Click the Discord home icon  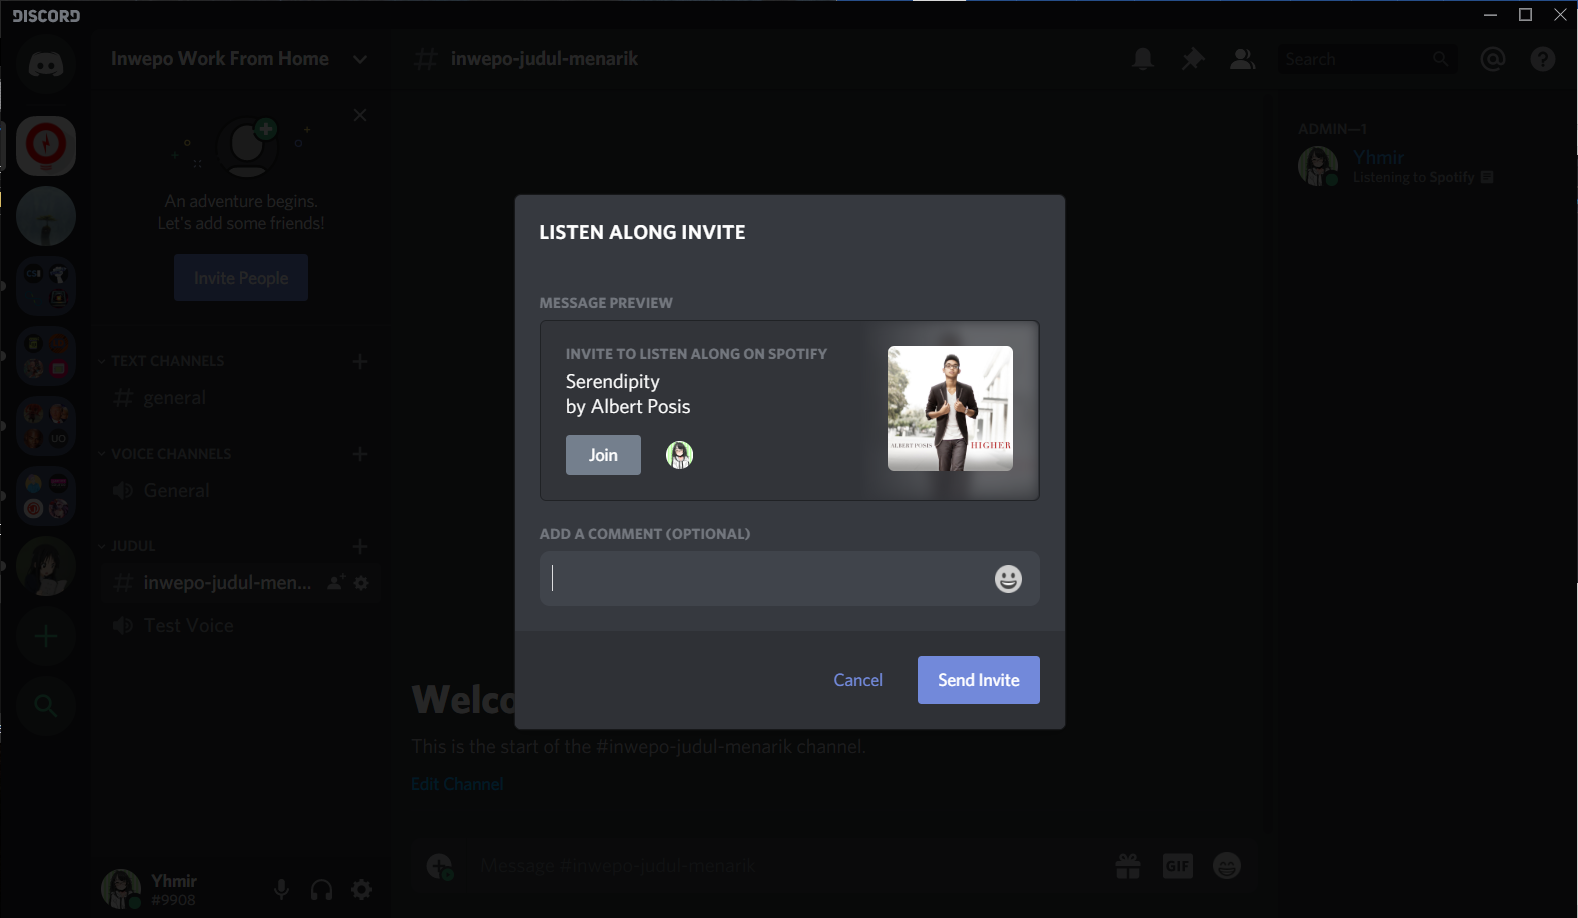pyautogui.click(x=46, y=66)
